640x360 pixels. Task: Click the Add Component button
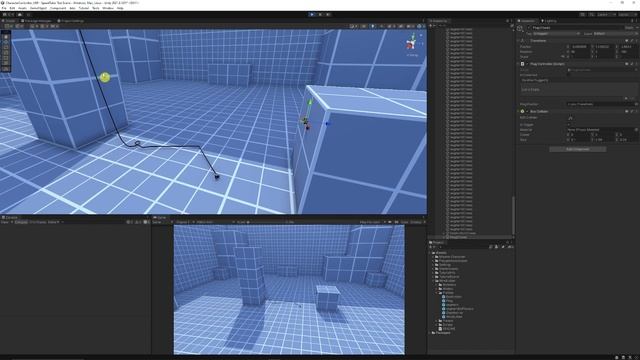coord(578,149)
